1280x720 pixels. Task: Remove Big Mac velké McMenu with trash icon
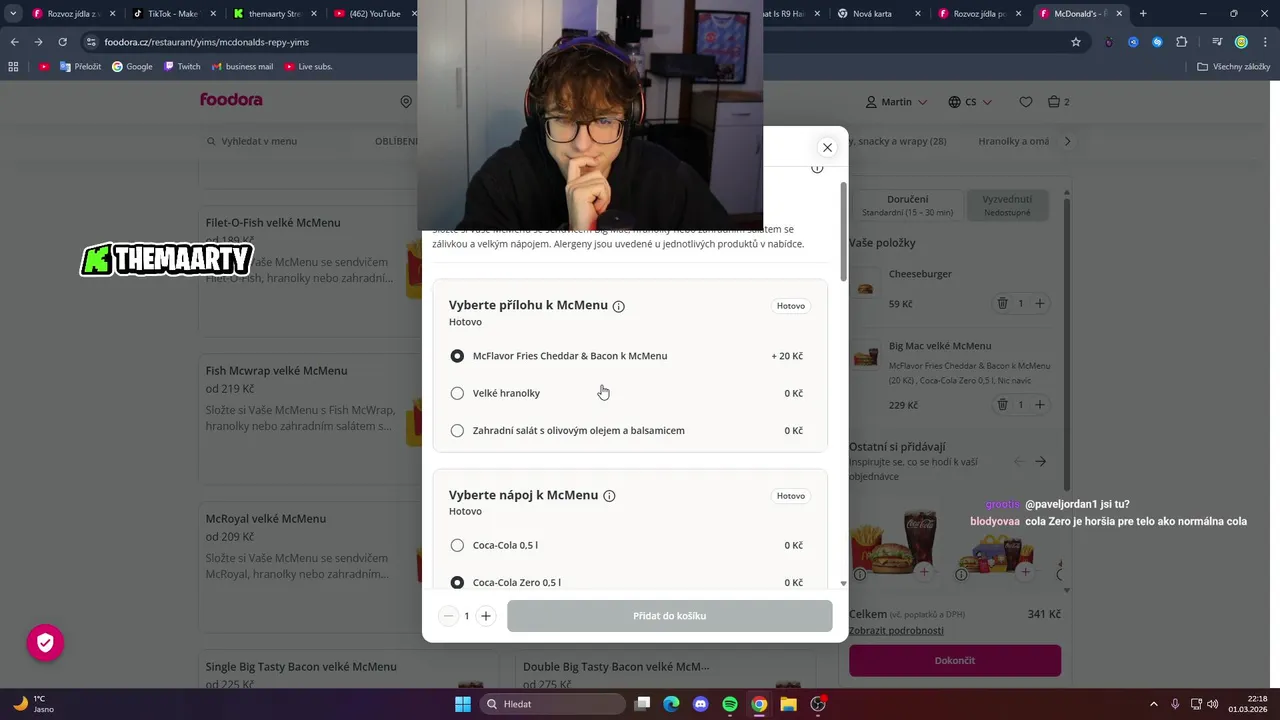(x=1002, y=404)
